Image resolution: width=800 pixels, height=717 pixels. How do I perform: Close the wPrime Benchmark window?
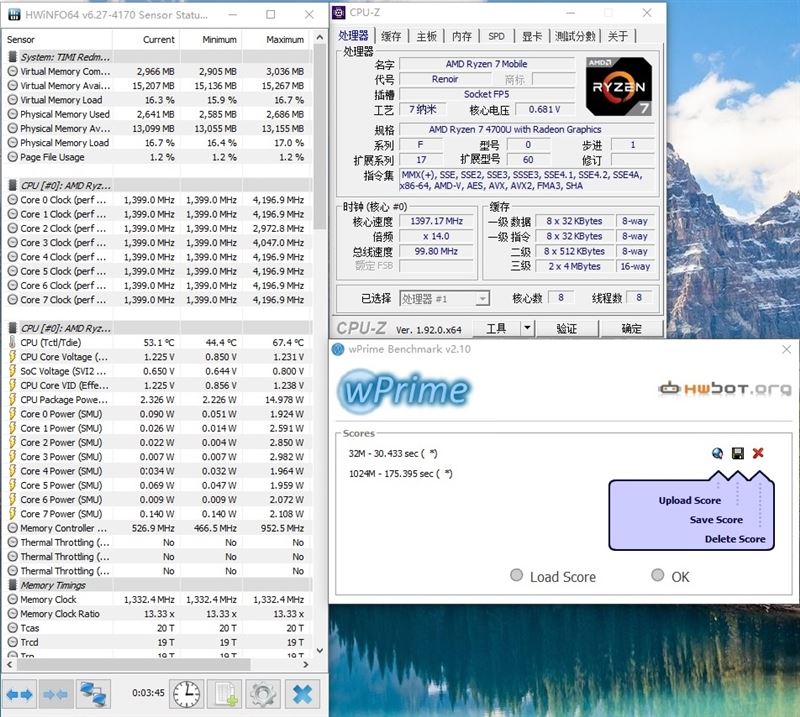pyautogui.click(x=786, y=349)
